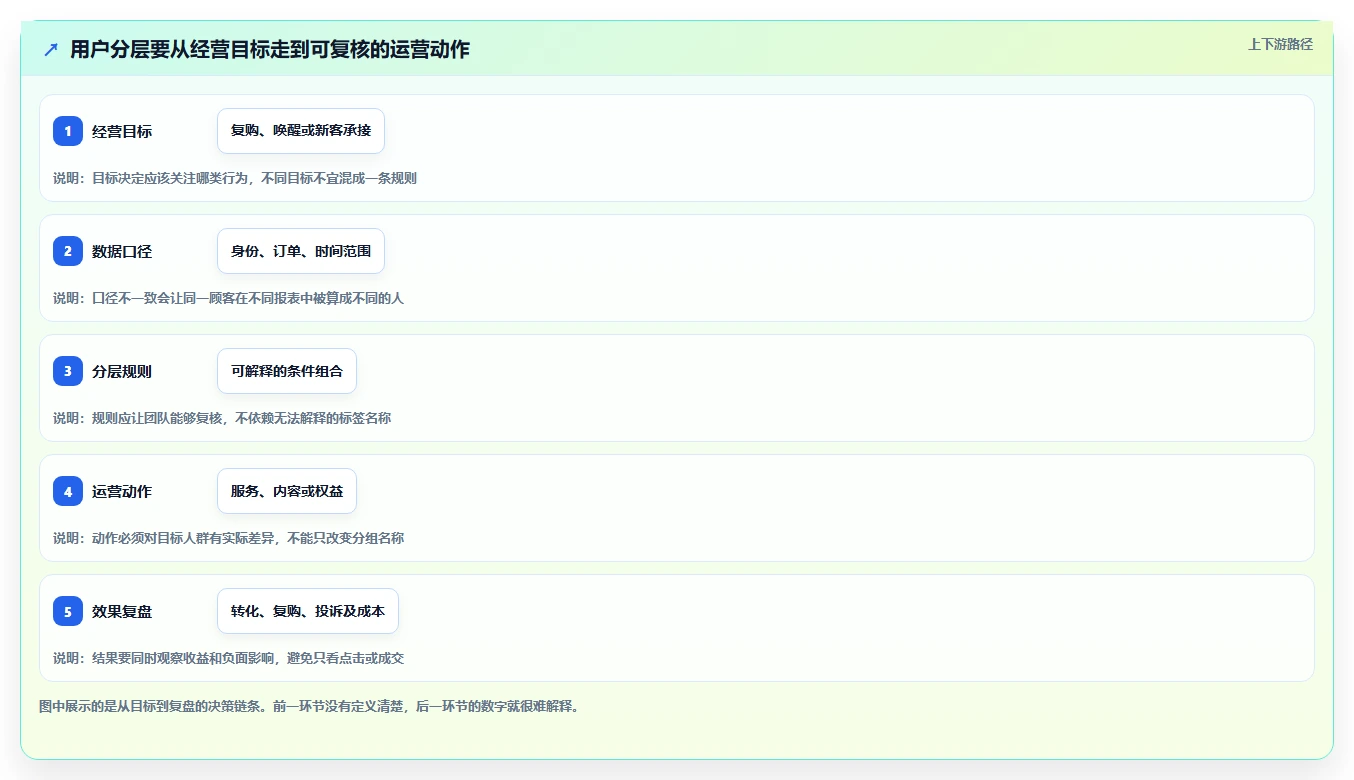Click description 动作必须对目标人群有实际差异
This screenshot has width=1354, height=780.
pos(229,538)
